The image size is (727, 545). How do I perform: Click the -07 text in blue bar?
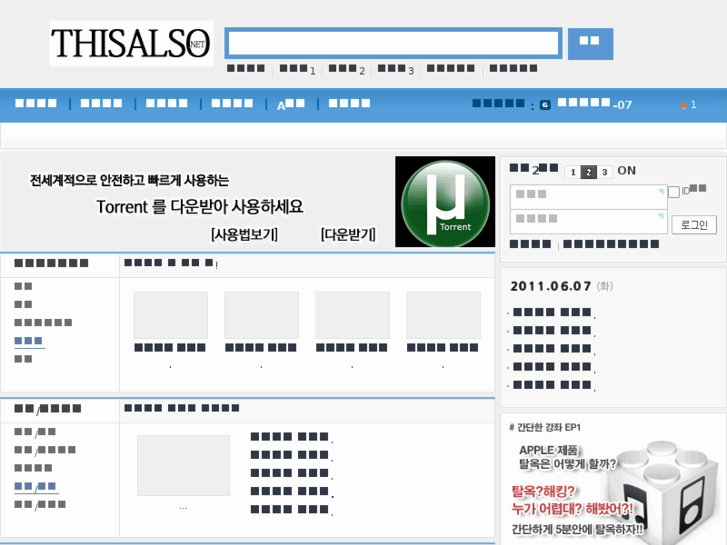coord(622,105)
